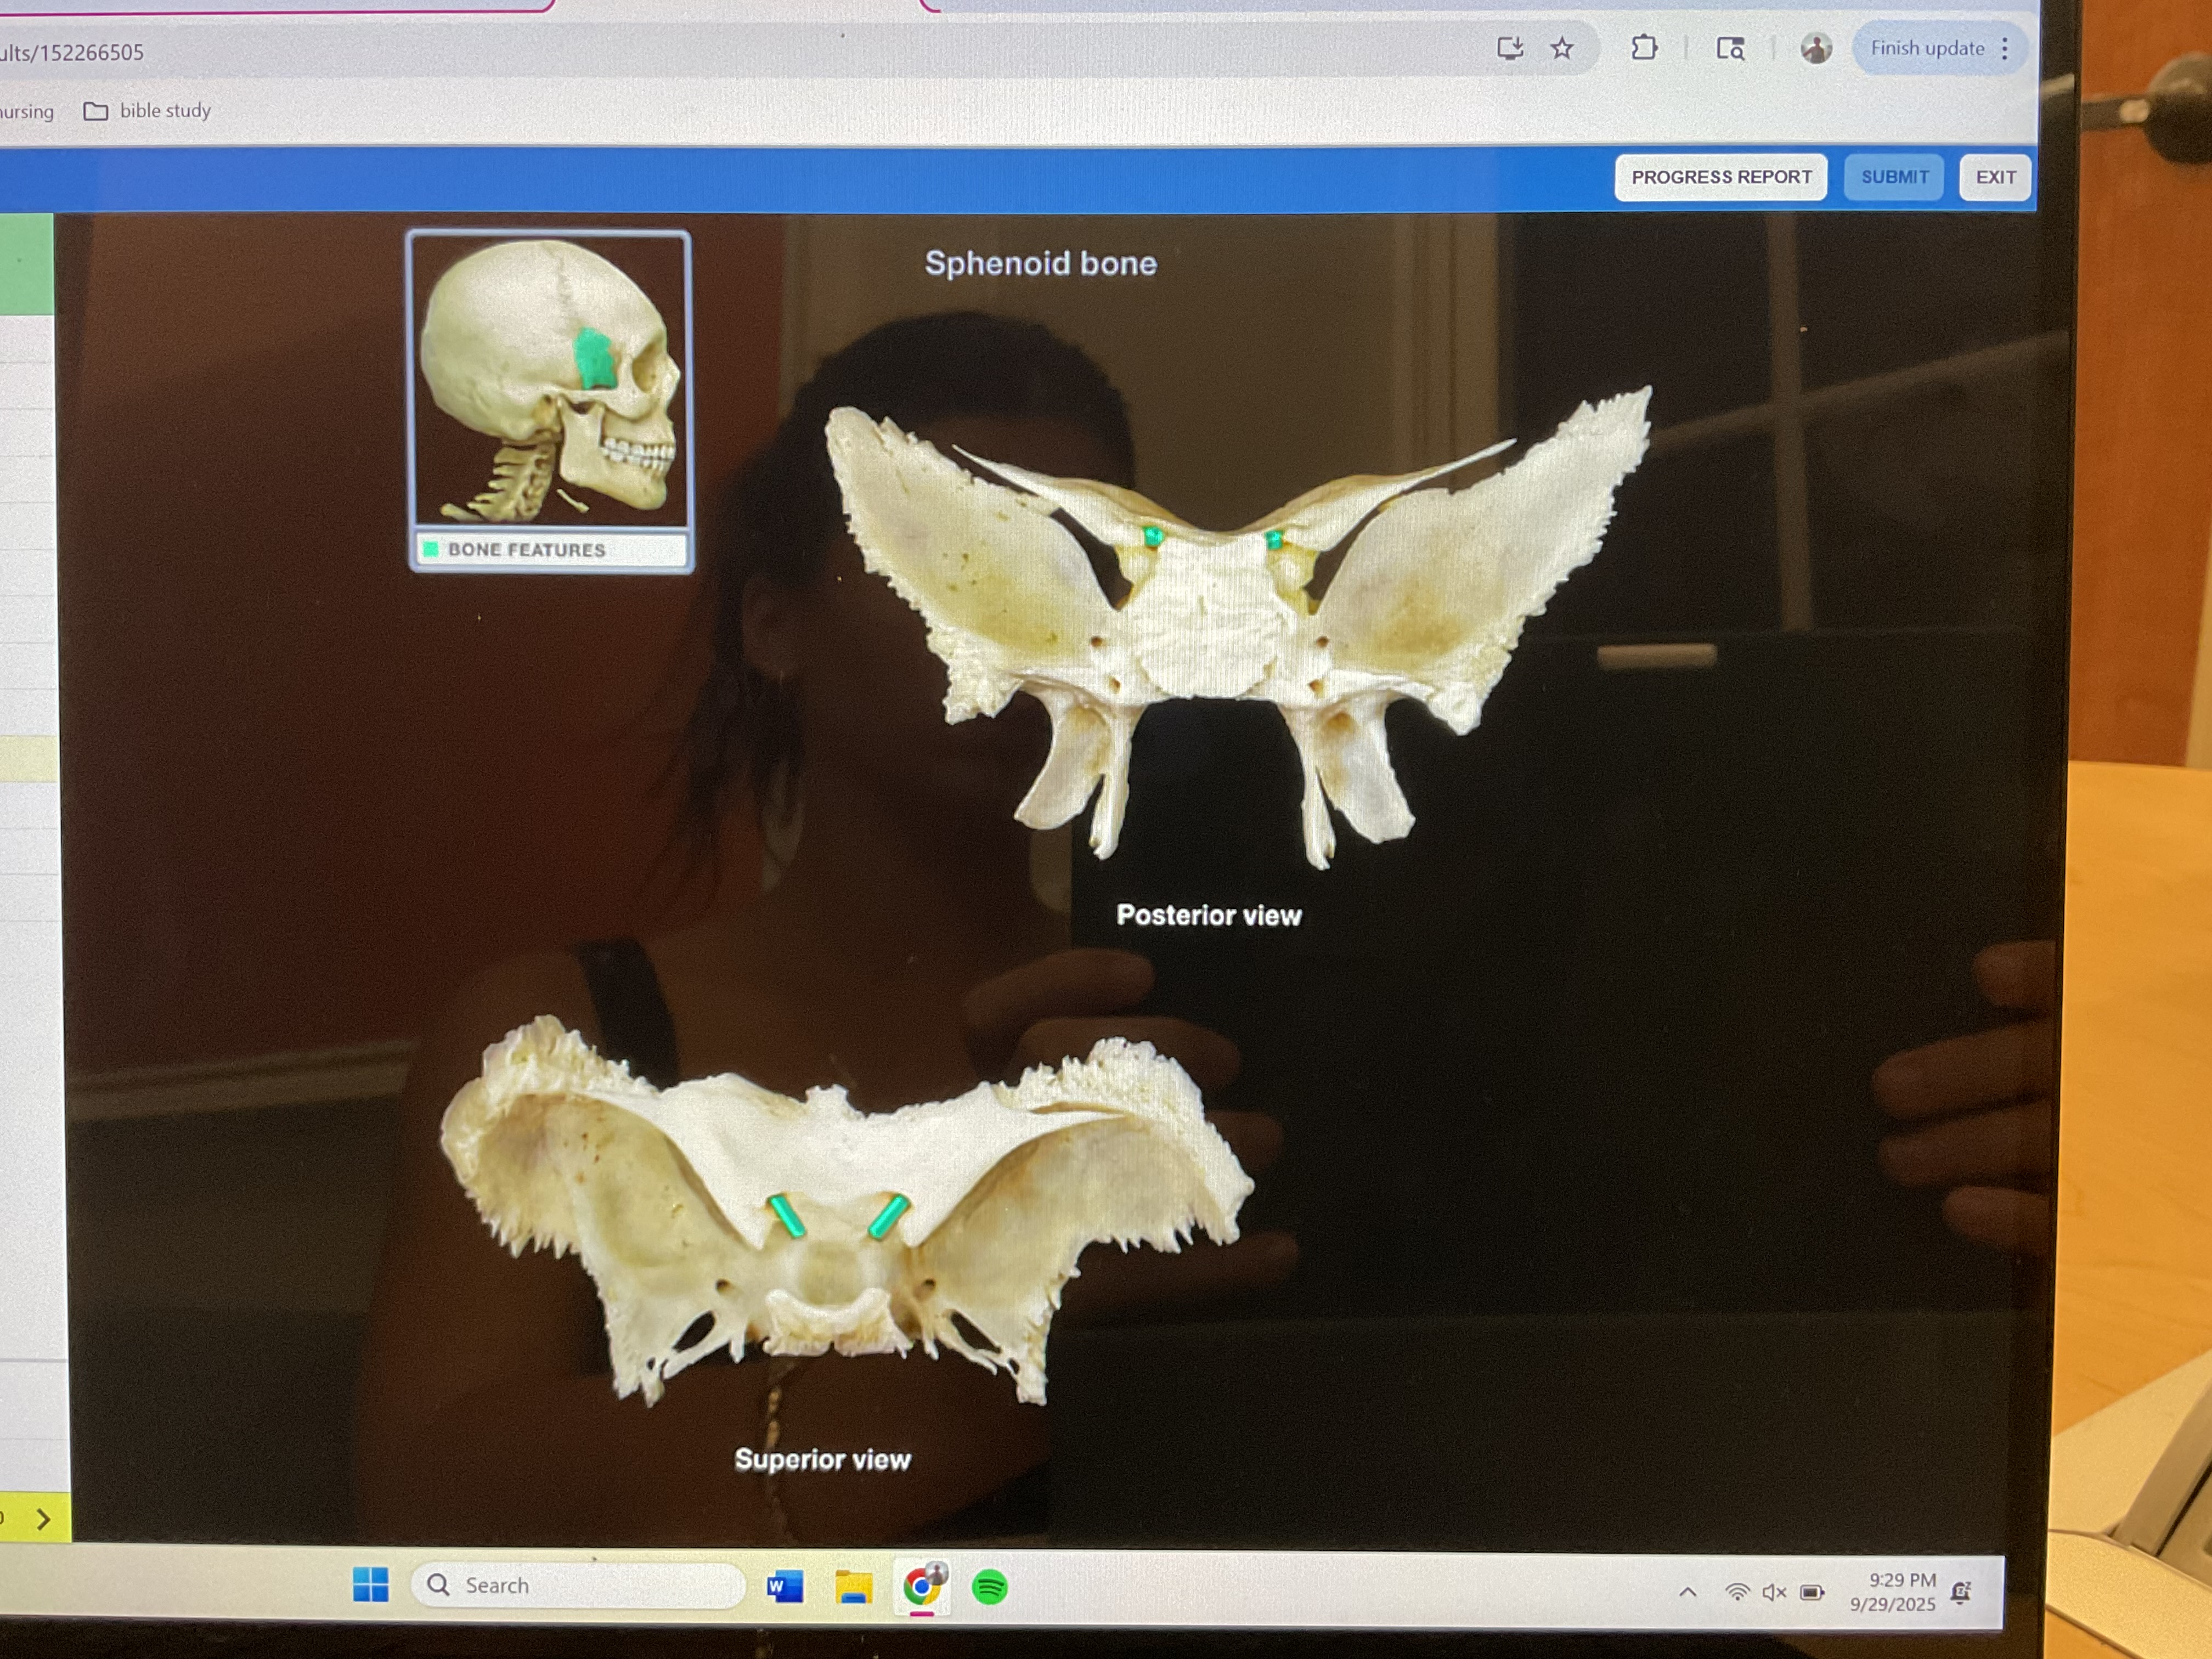Click the install app icon in address bar
Screen dimensions: 2212x1659
pyautogui.click(x=1510, y=49)
